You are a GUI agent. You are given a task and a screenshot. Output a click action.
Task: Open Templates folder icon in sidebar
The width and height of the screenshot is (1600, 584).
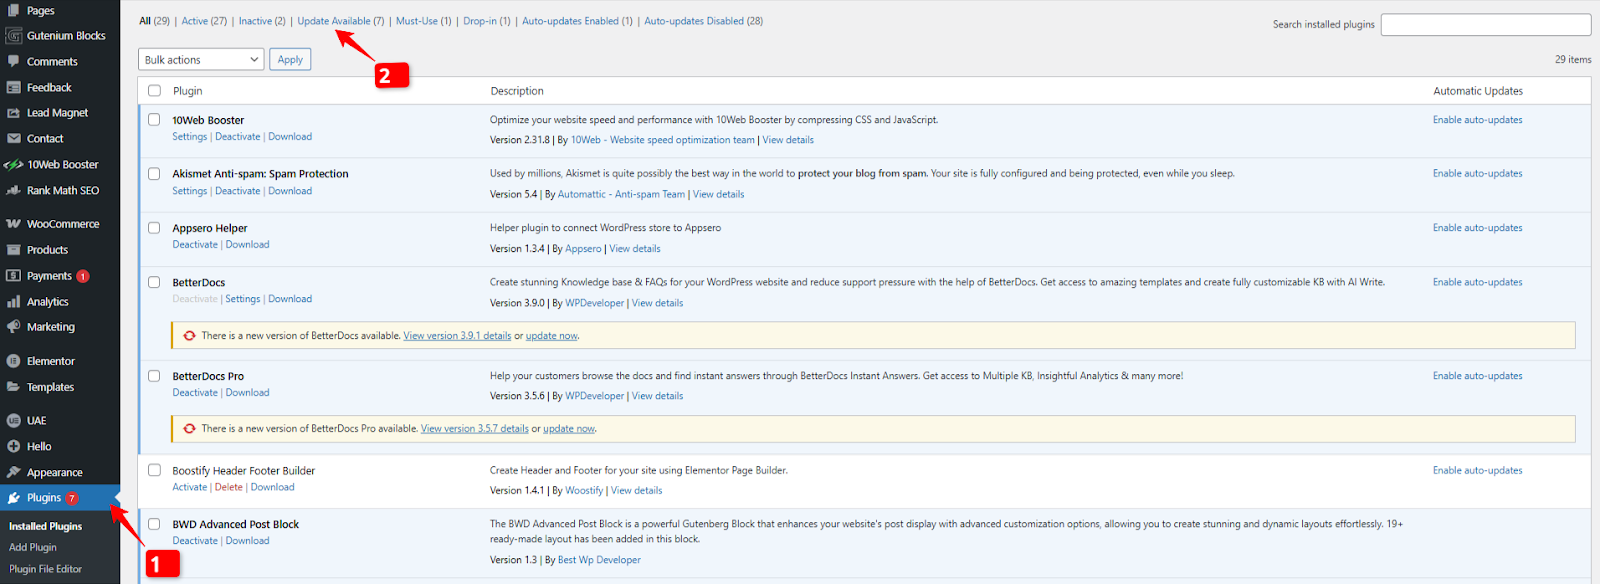14,387
